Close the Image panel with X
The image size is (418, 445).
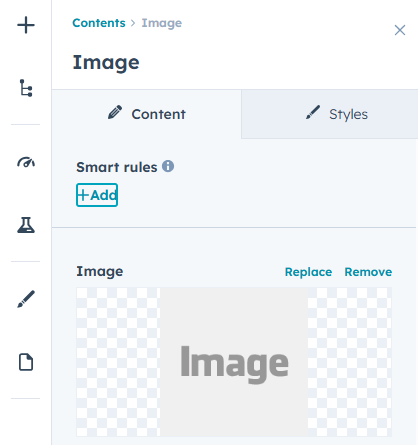pyautogui.click(x=400, y=30)
